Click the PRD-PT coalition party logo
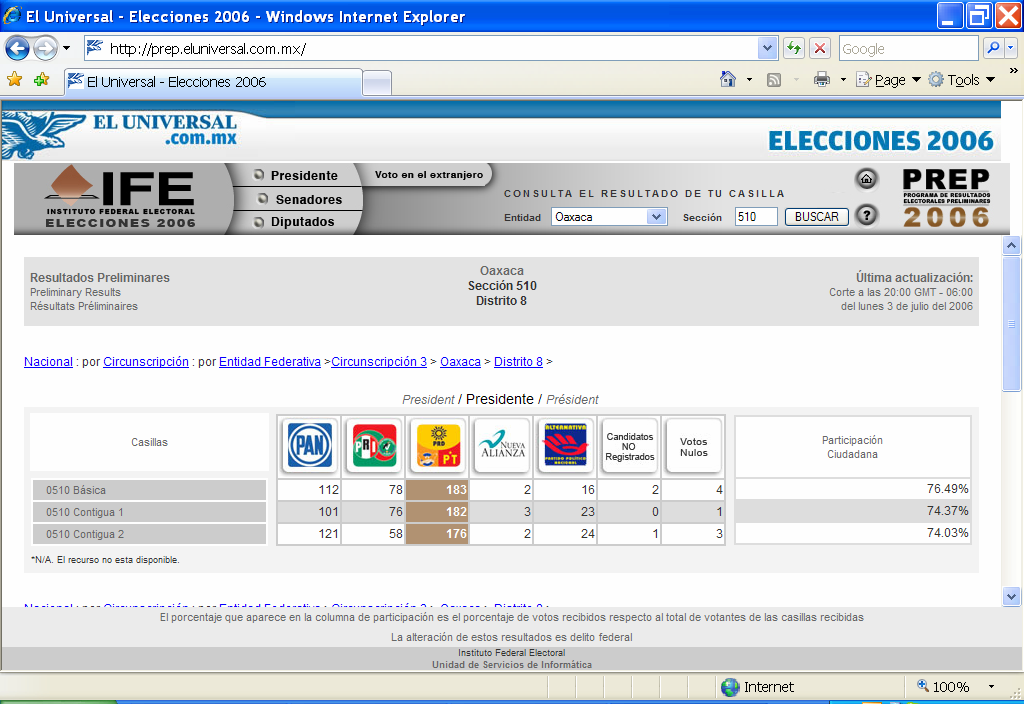Screen dimensions: 1024x704 [x=438, y=445]
